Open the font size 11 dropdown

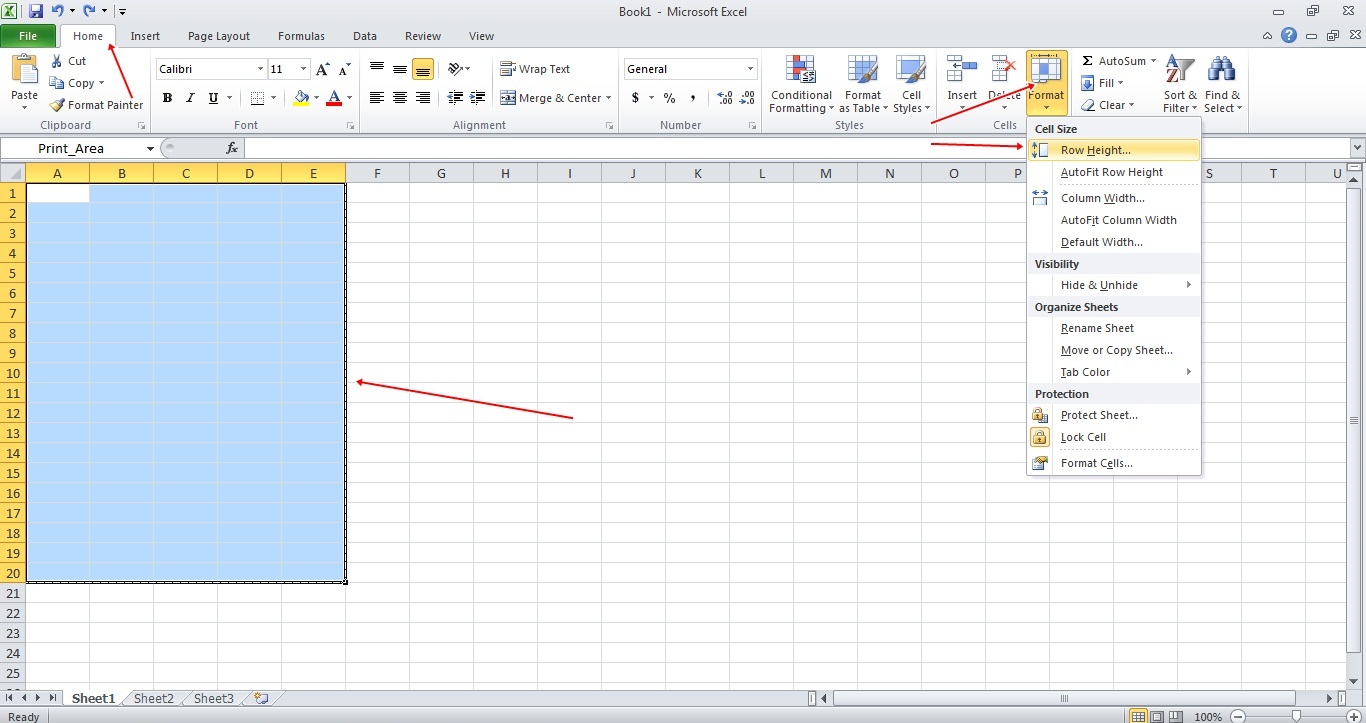click(304, 69)
